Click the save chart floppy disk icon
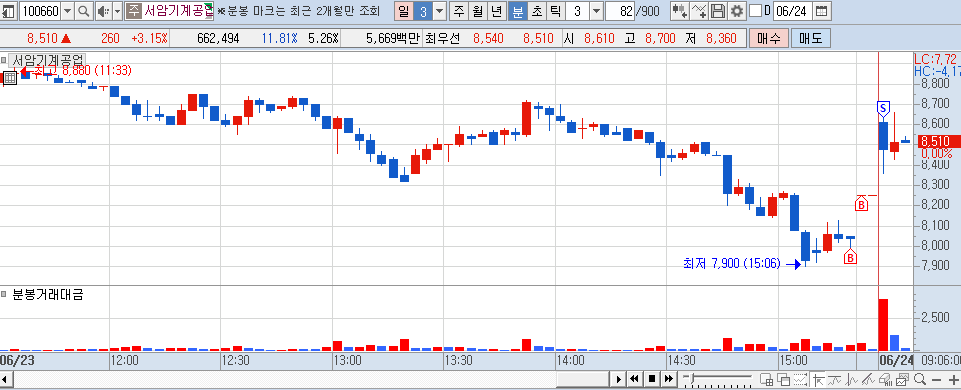 718,11
